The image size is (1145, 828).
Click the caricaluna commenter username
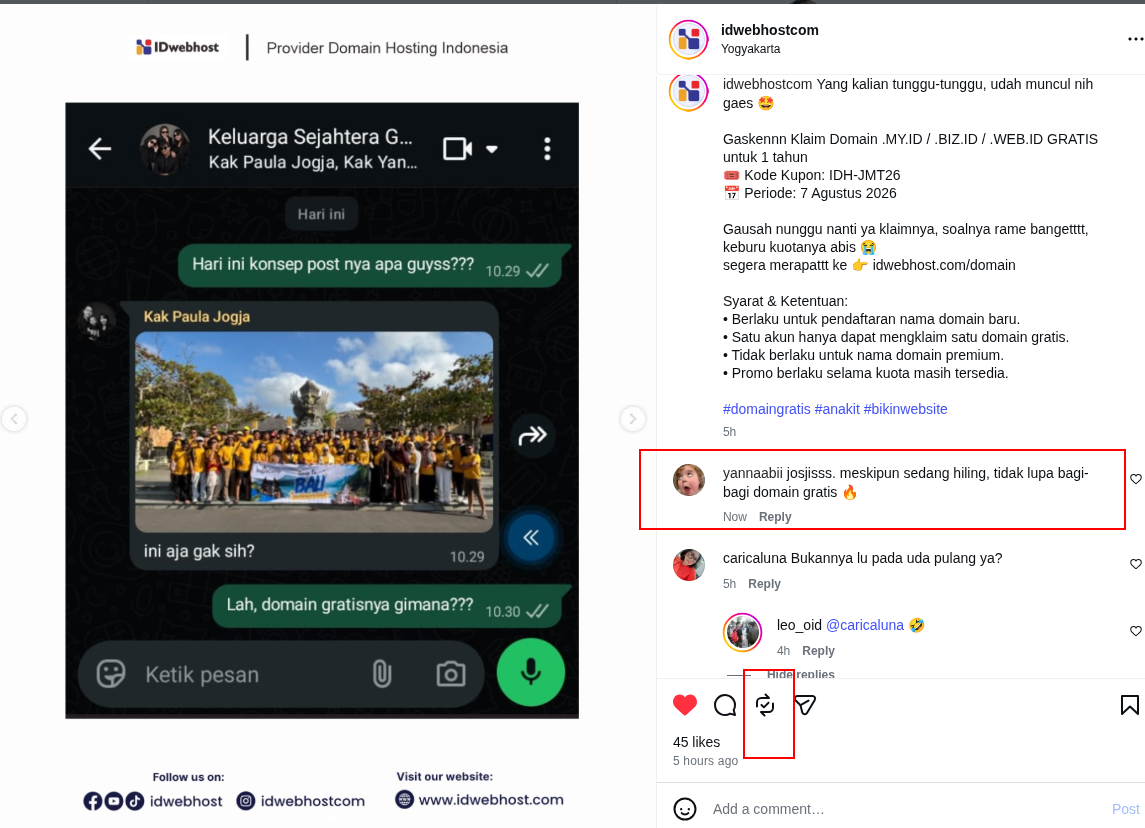(755, 558)
